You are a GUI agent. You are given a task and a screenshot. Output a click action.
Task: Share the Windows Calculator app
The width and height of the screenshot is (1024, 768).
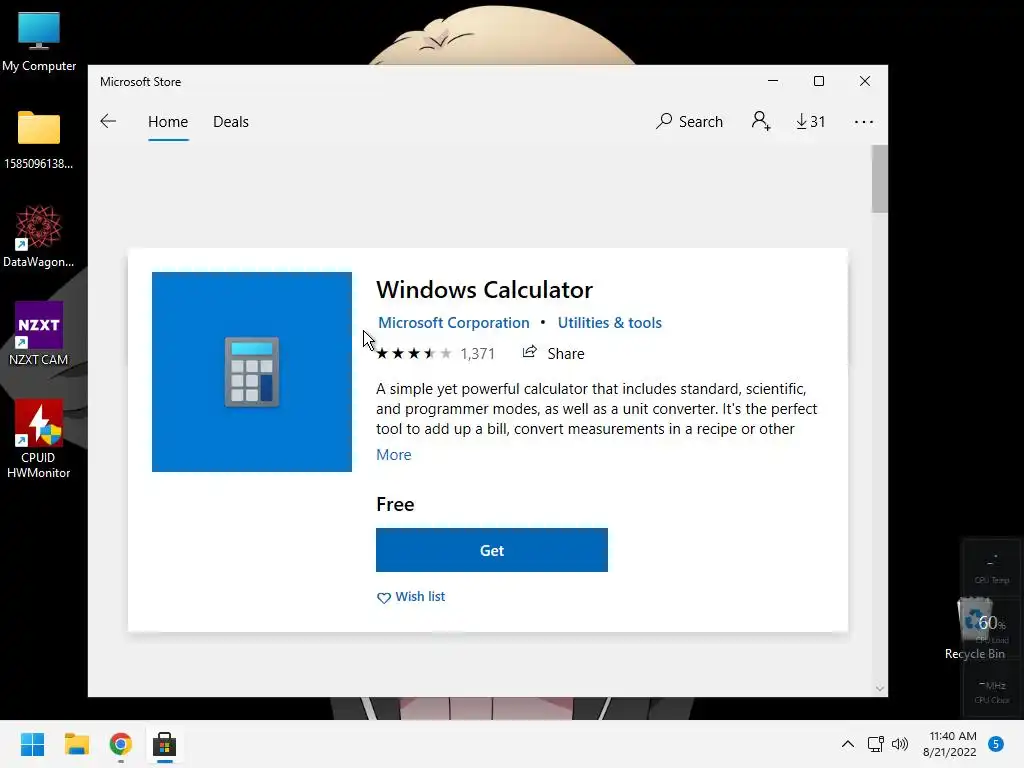tap(553, 353)
